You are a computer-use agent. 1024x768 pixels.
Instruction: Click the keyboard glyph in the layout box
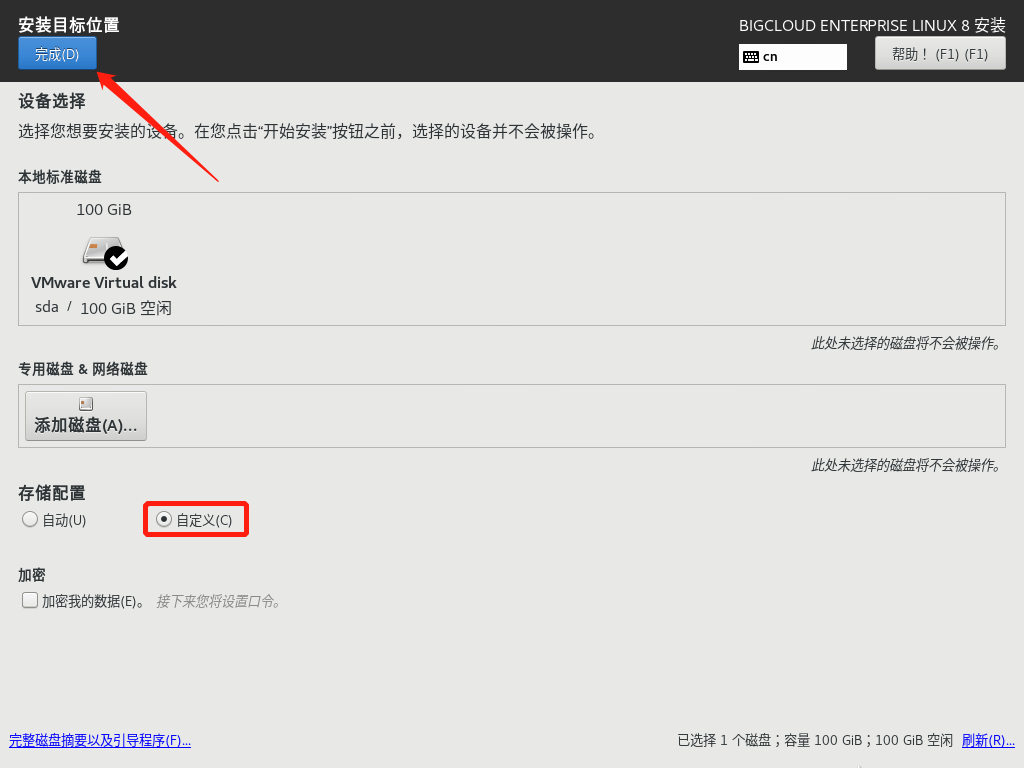pyautogui.click(x=752, y=57)
